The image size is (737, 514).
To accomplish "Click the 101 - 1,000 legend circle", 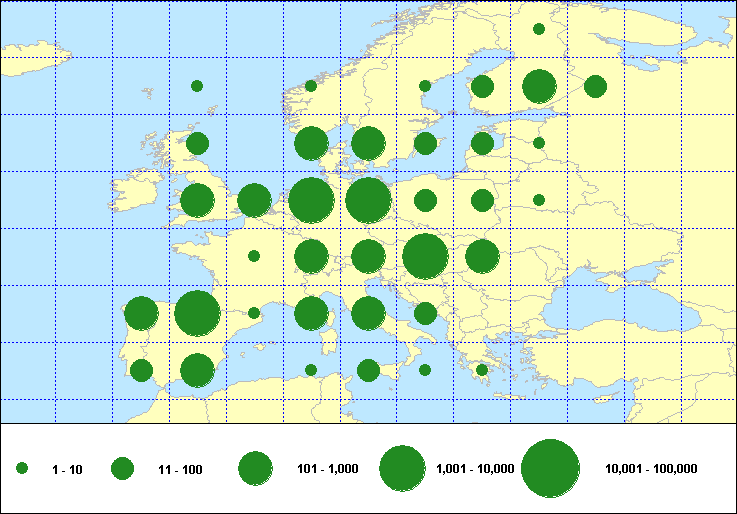I will point(256,468).
